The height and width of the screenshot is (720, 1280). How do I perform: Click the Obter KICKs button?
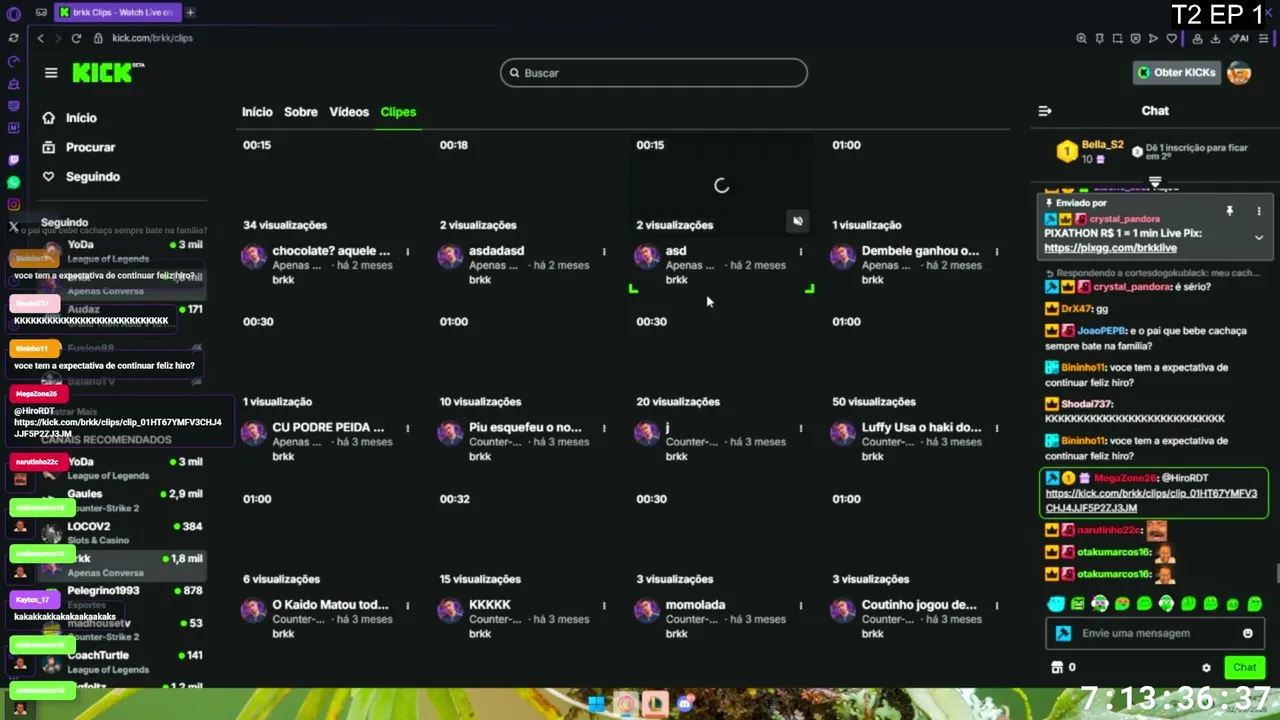1176,72
